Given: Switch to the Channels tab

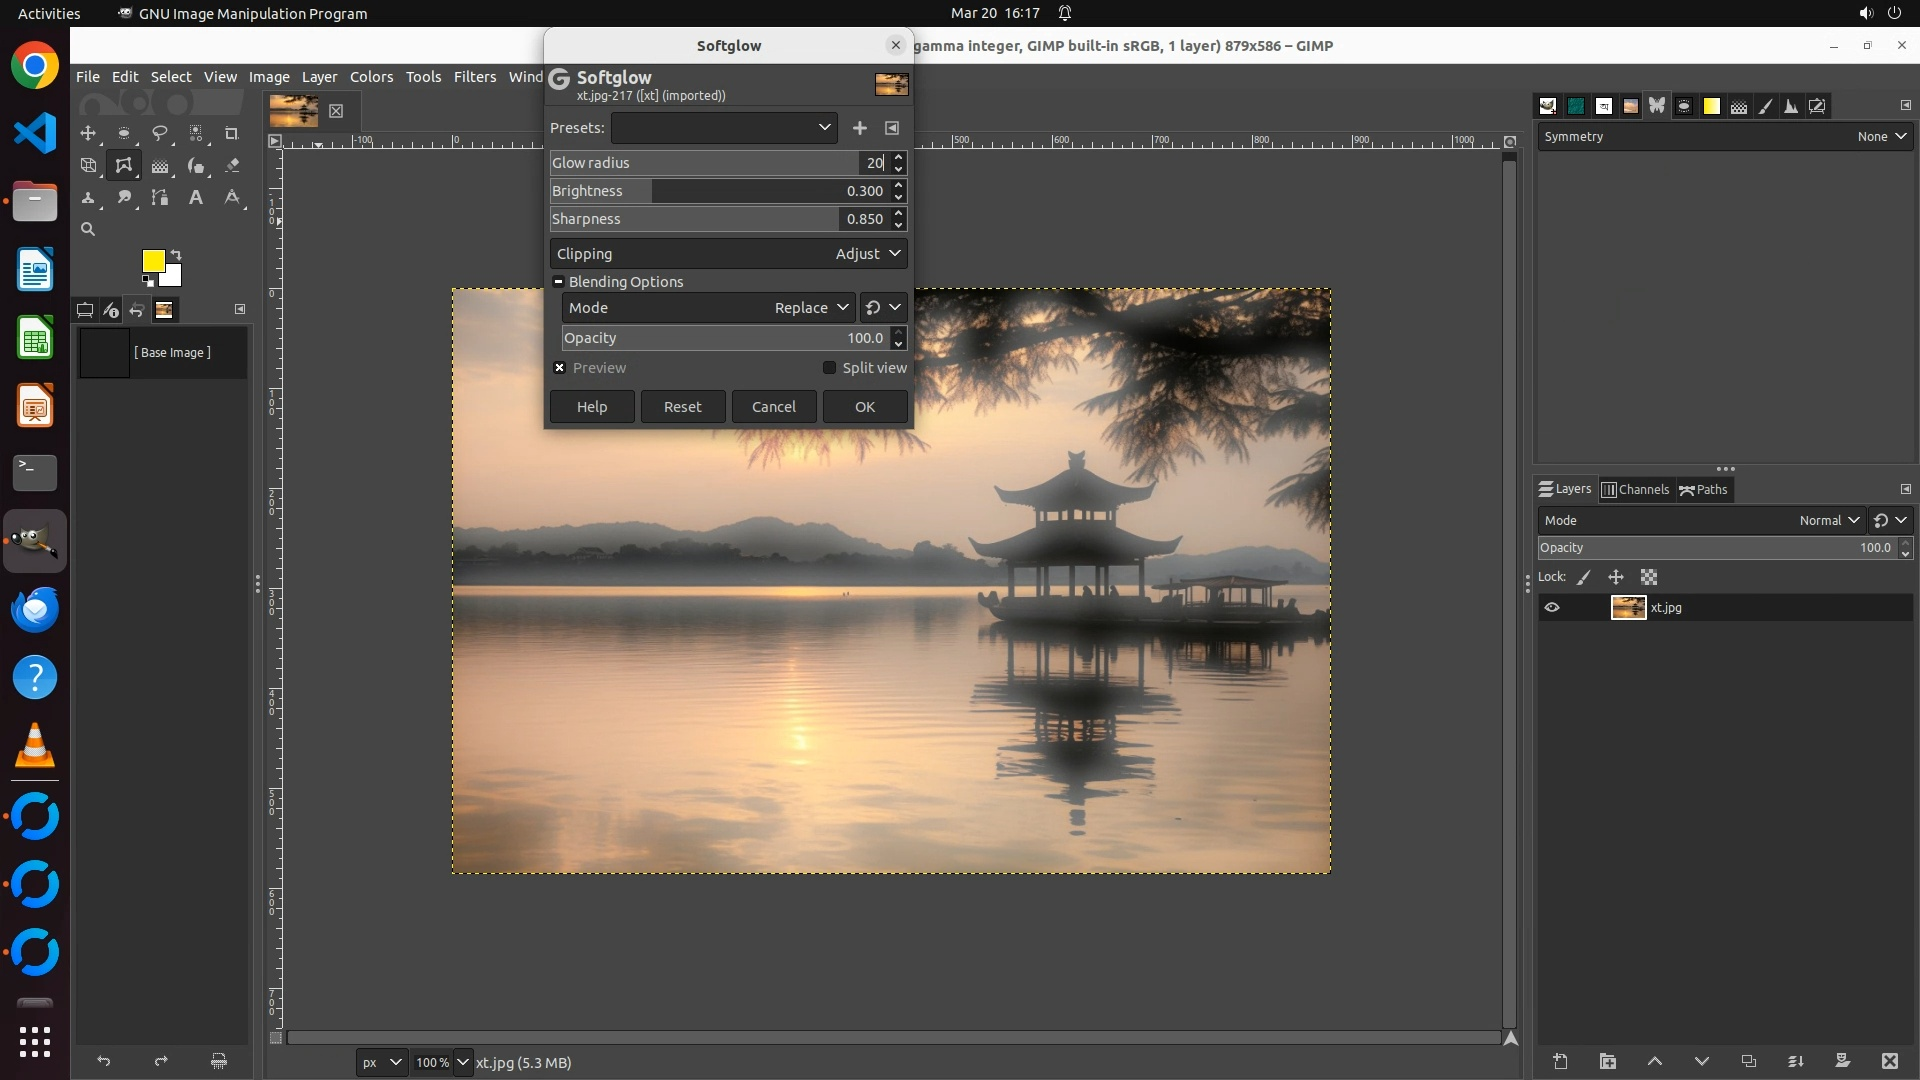Looking at the screenshot, I should pyautogui.click(x=1635, y=489).
